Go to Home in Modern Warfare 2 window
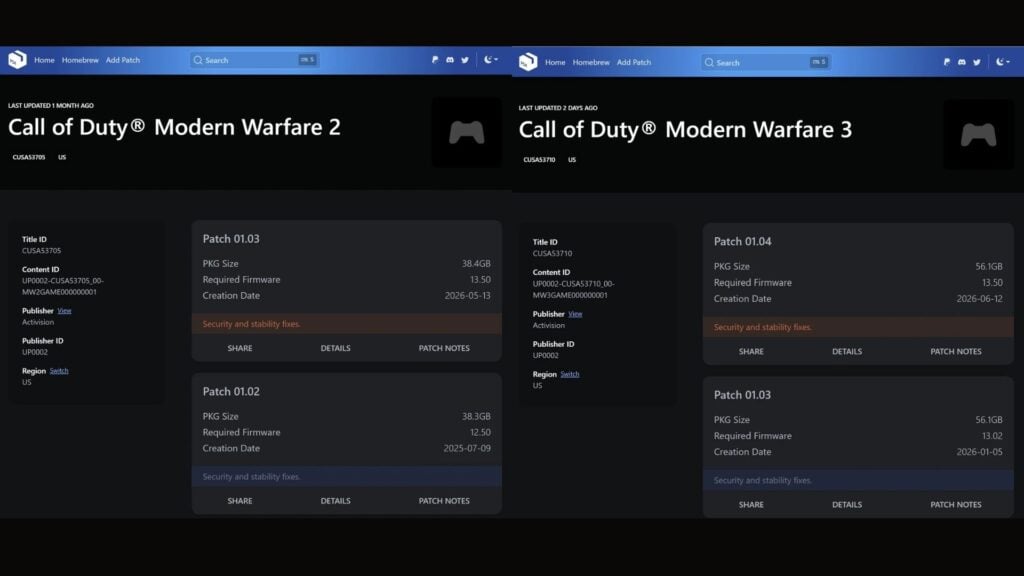This screenshot has width=1024, height=576. coord(44,60)
